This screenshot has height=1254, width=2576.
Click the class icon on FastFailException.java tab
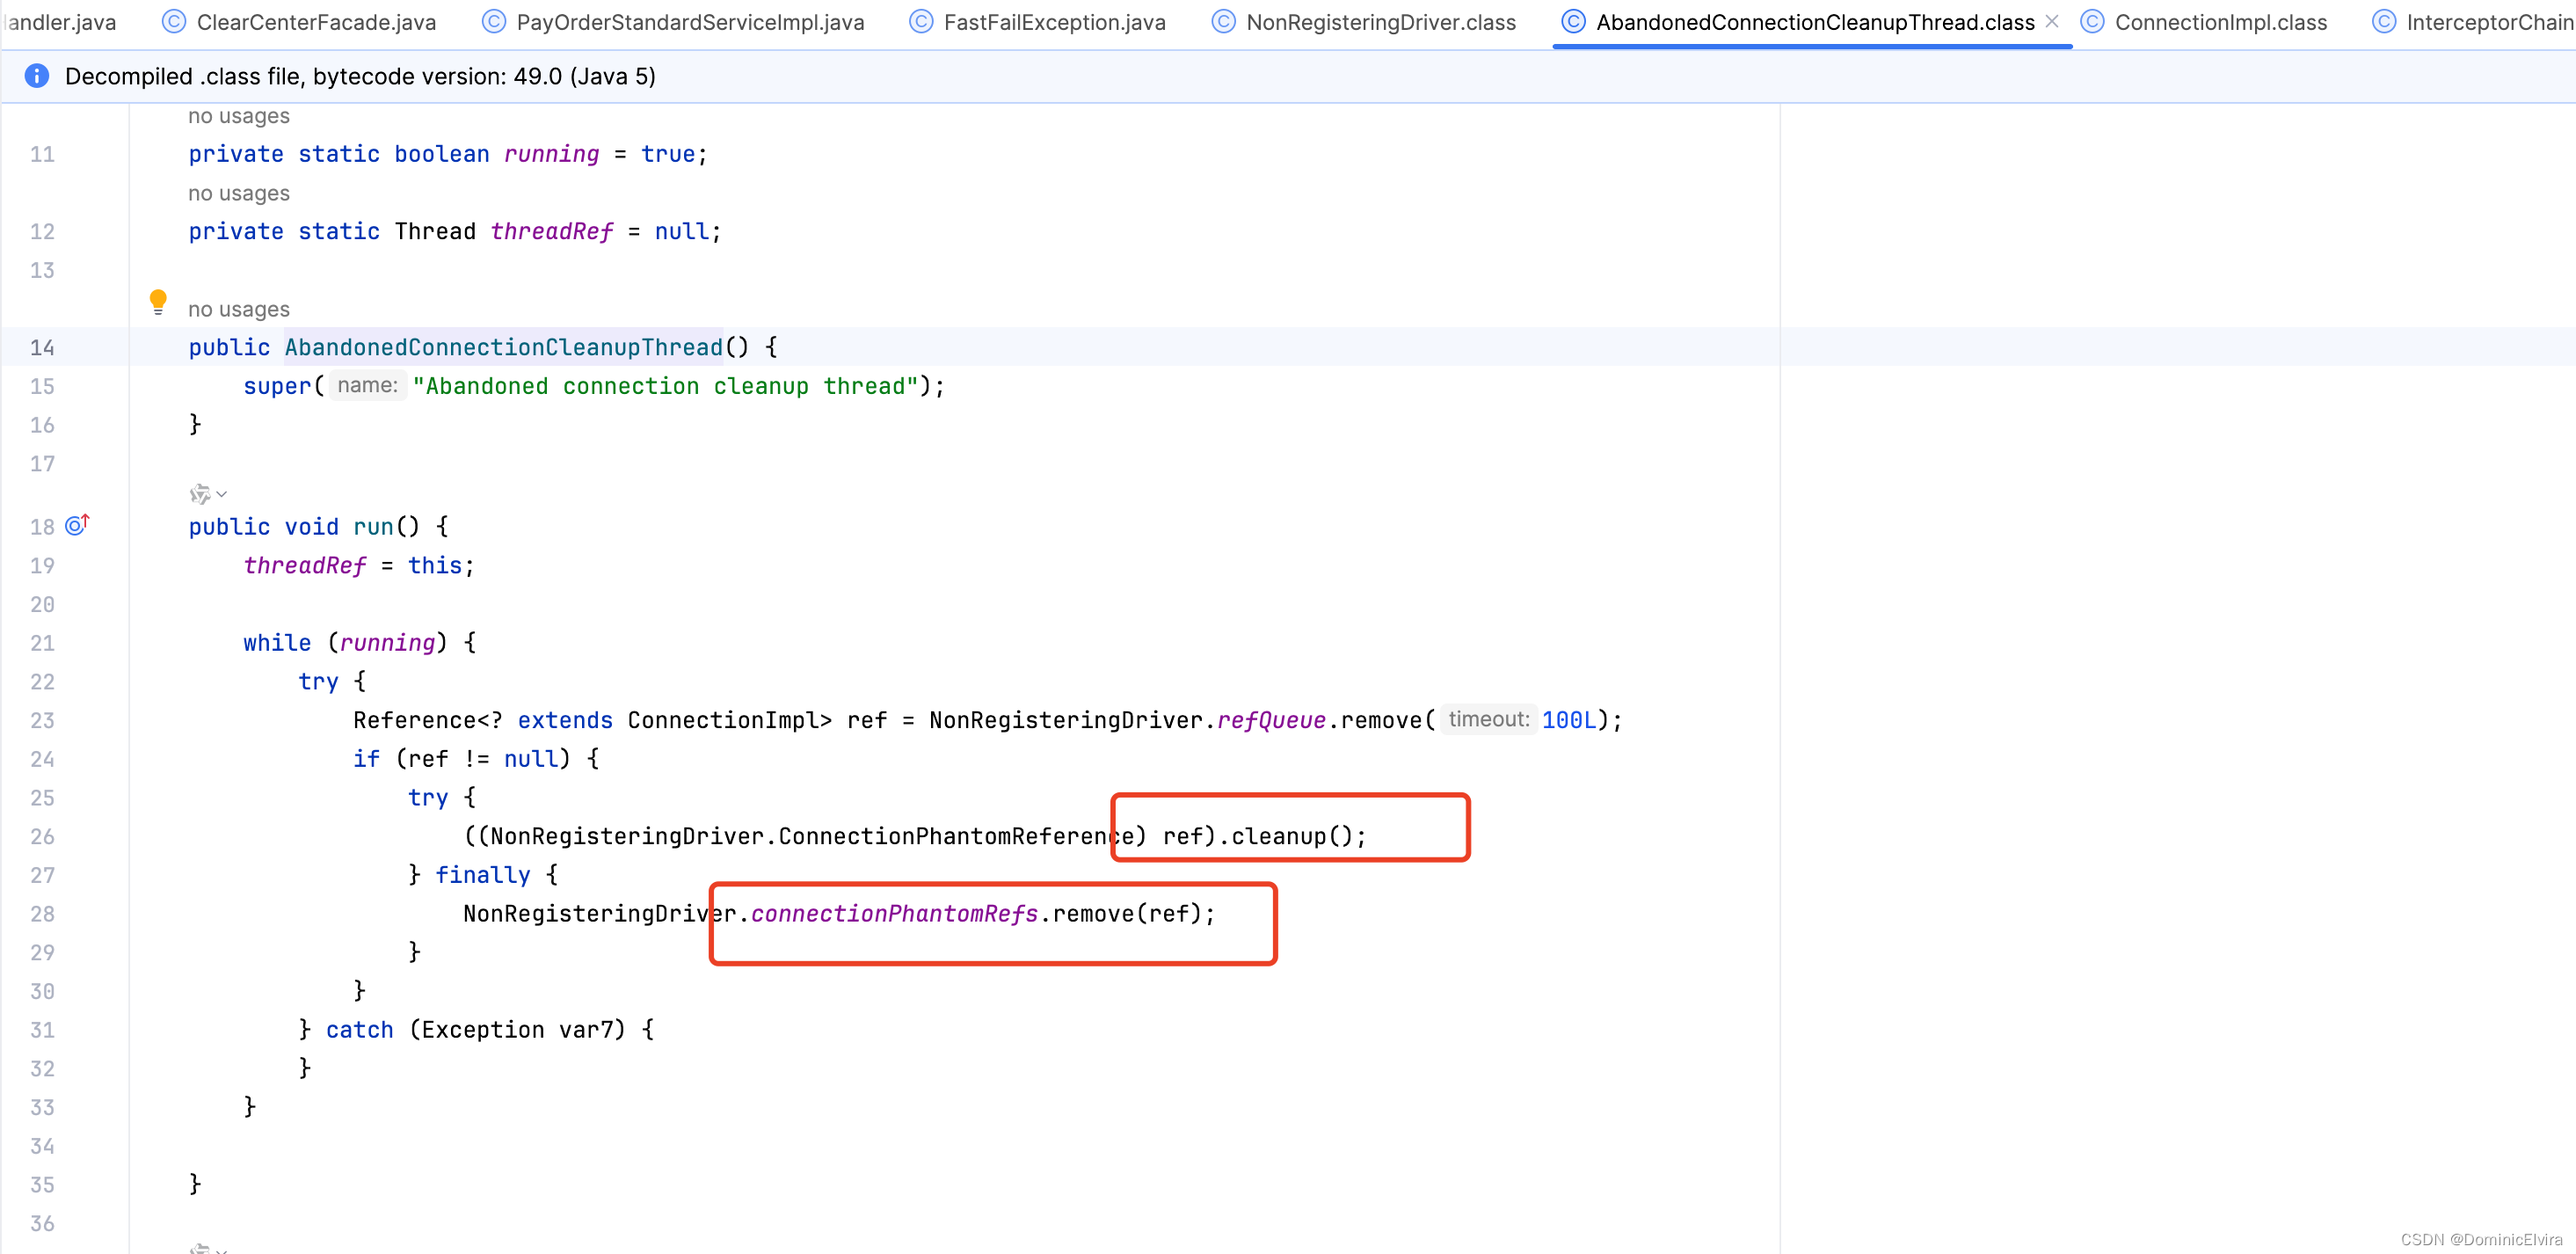pos(921,21)
